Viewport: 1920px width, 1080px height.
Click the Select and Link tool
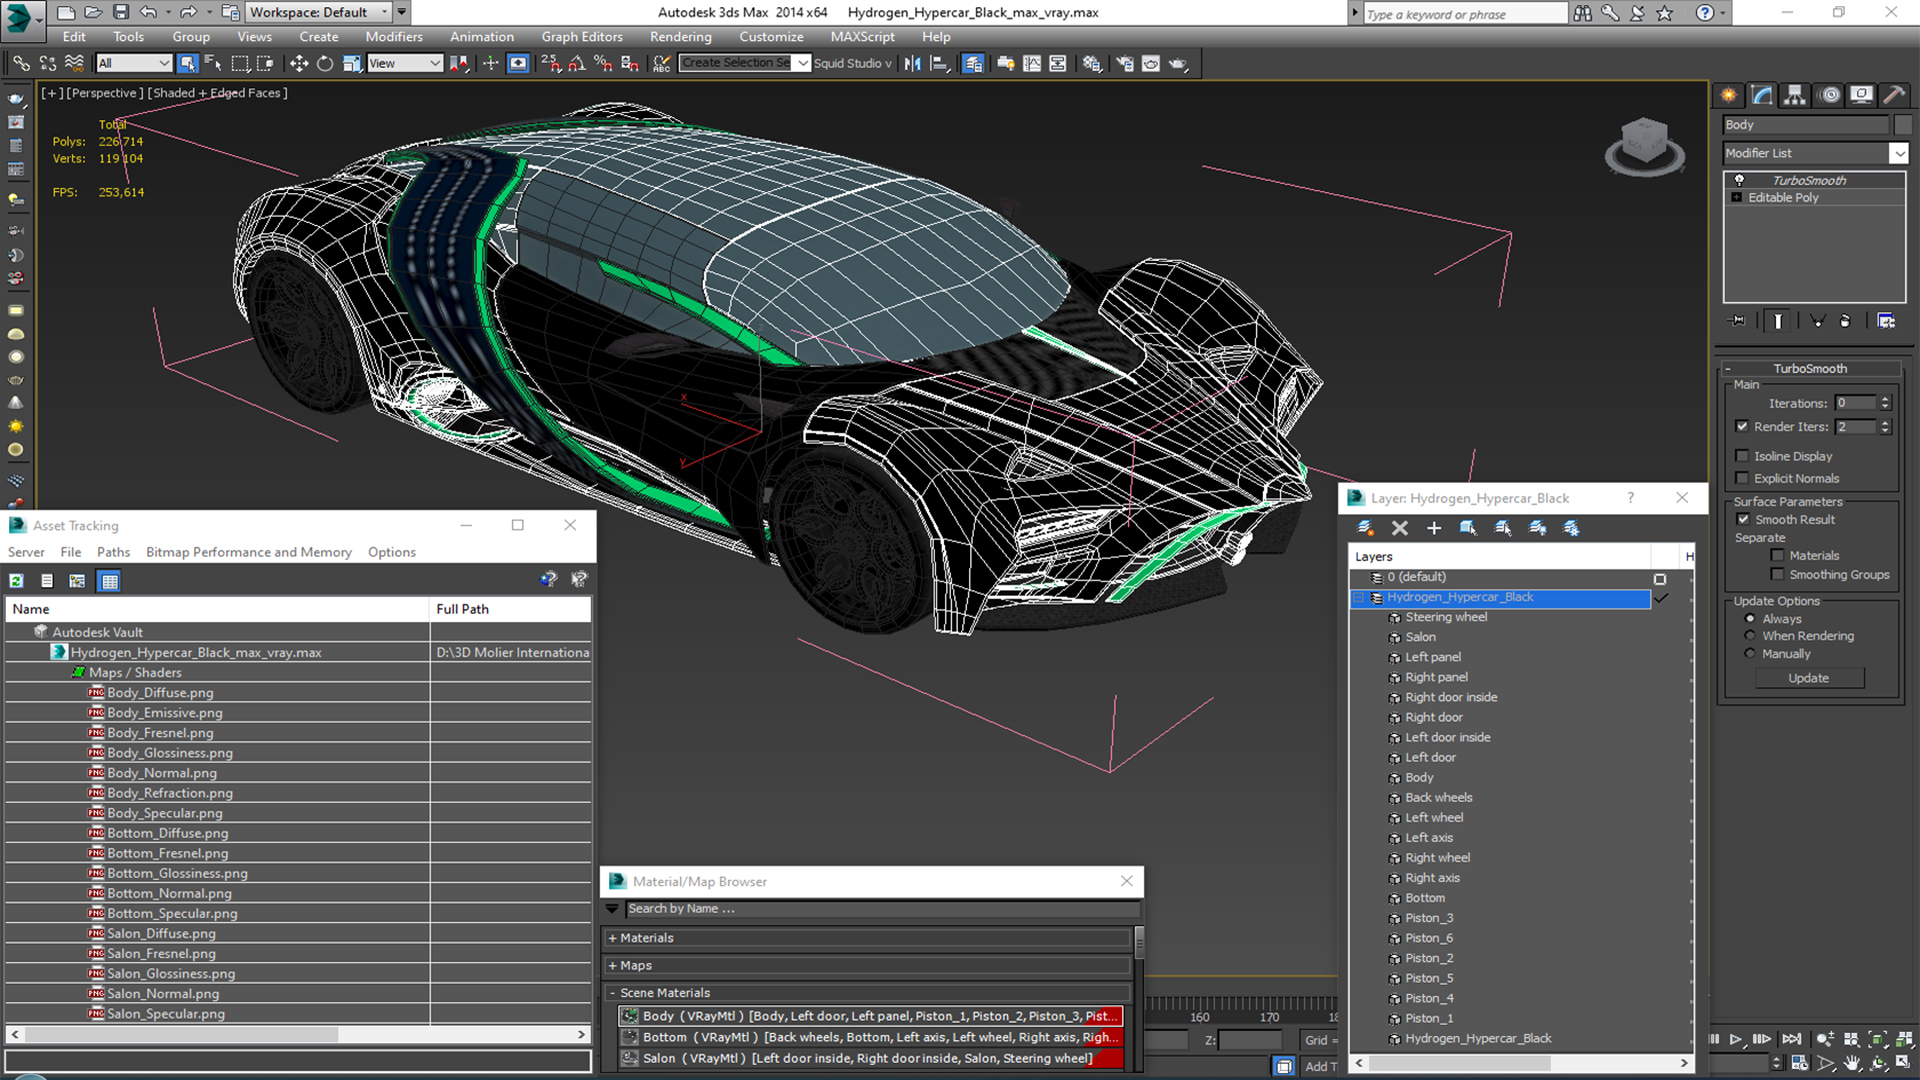tap(21, 63)
